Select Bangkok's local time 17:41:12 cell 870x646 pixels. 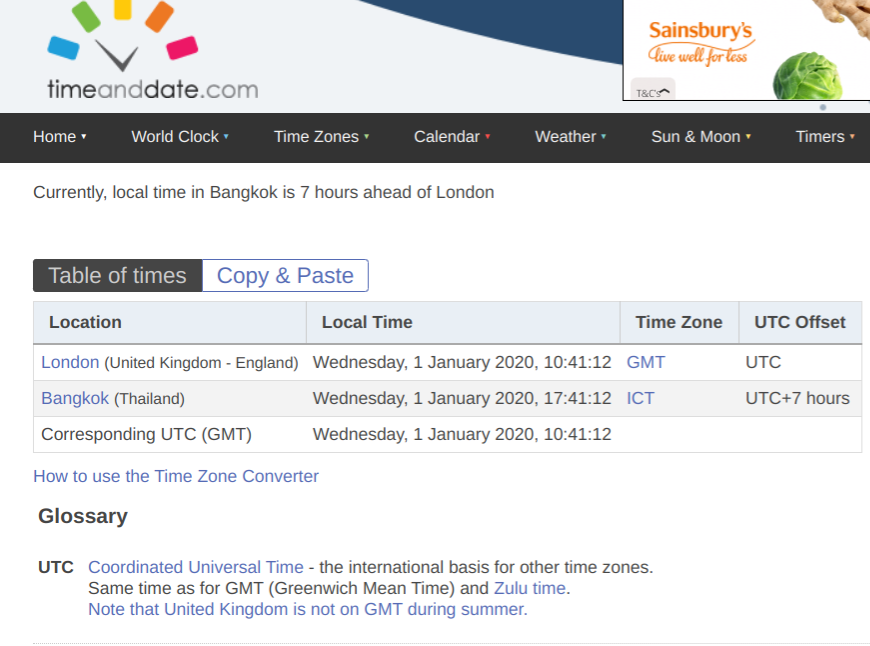coord(462,398)
